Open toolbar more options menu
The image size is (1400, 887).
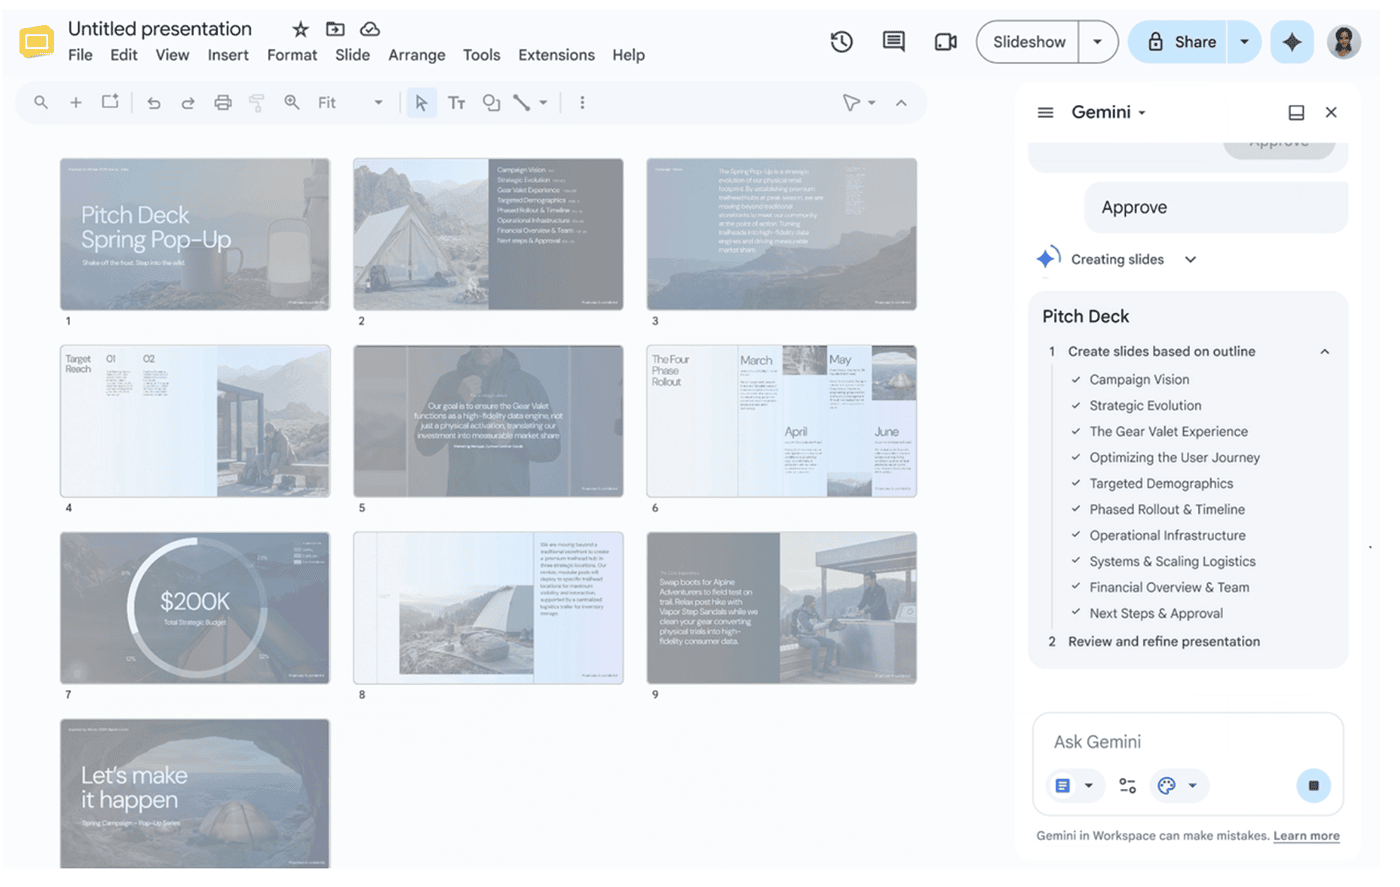tap(582, 102)
